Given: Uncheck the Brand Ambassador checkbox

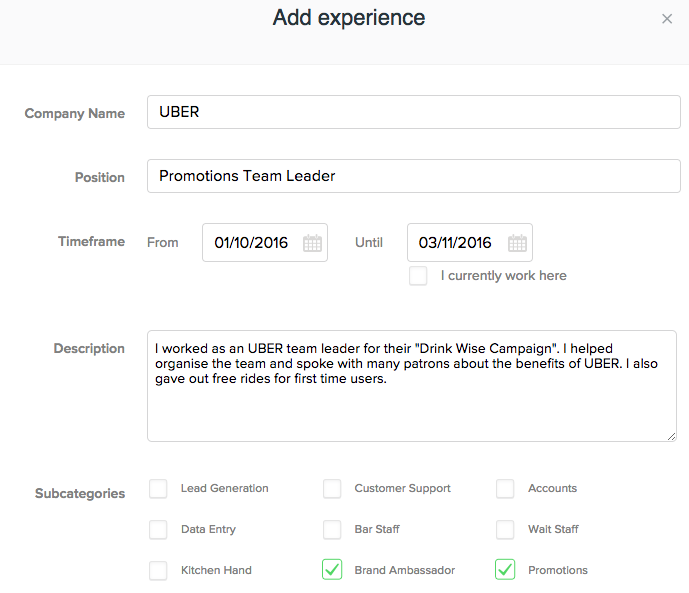Looking at the screenshot, I should 332,570.
